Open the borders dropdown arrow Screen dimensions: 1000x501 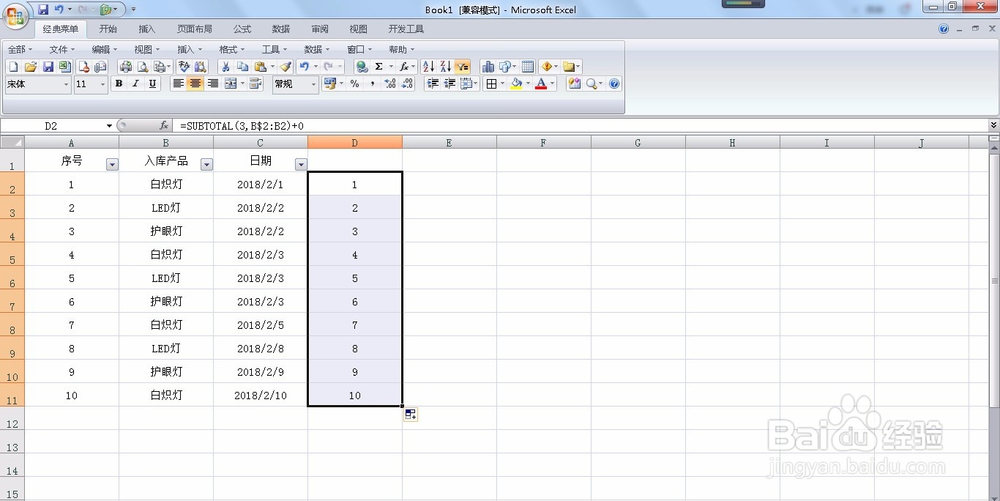[x=502, y=84]
